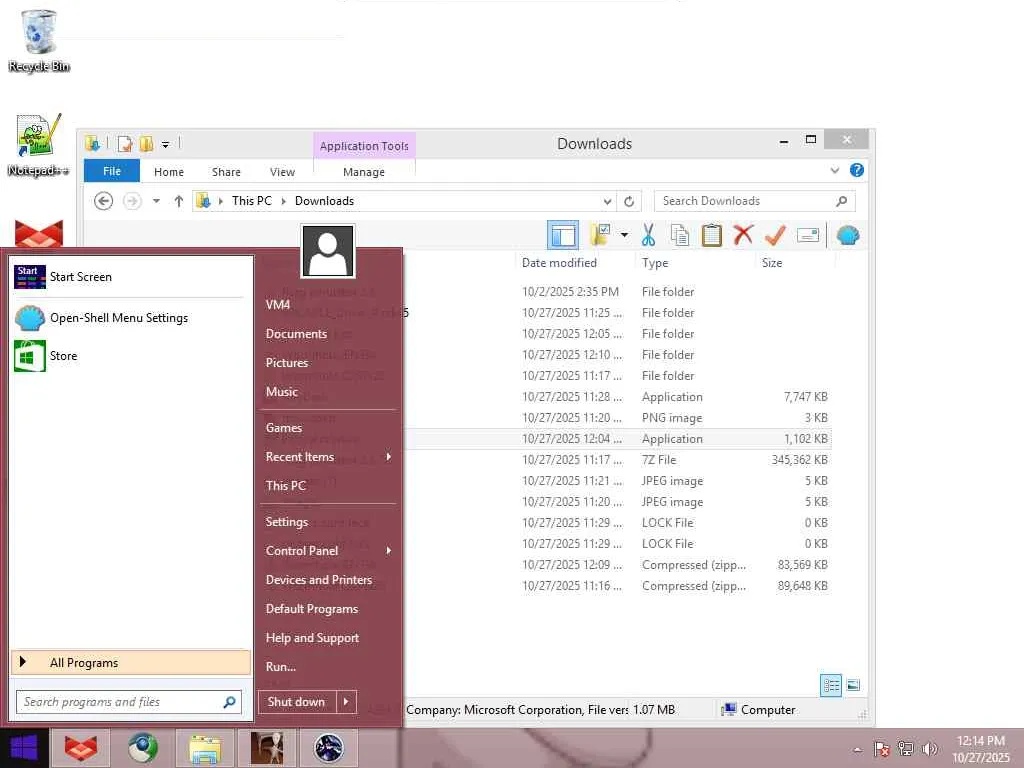The image size is (1024, 768).
Task: Open the File ribbon tab
Action: point(112,171)
